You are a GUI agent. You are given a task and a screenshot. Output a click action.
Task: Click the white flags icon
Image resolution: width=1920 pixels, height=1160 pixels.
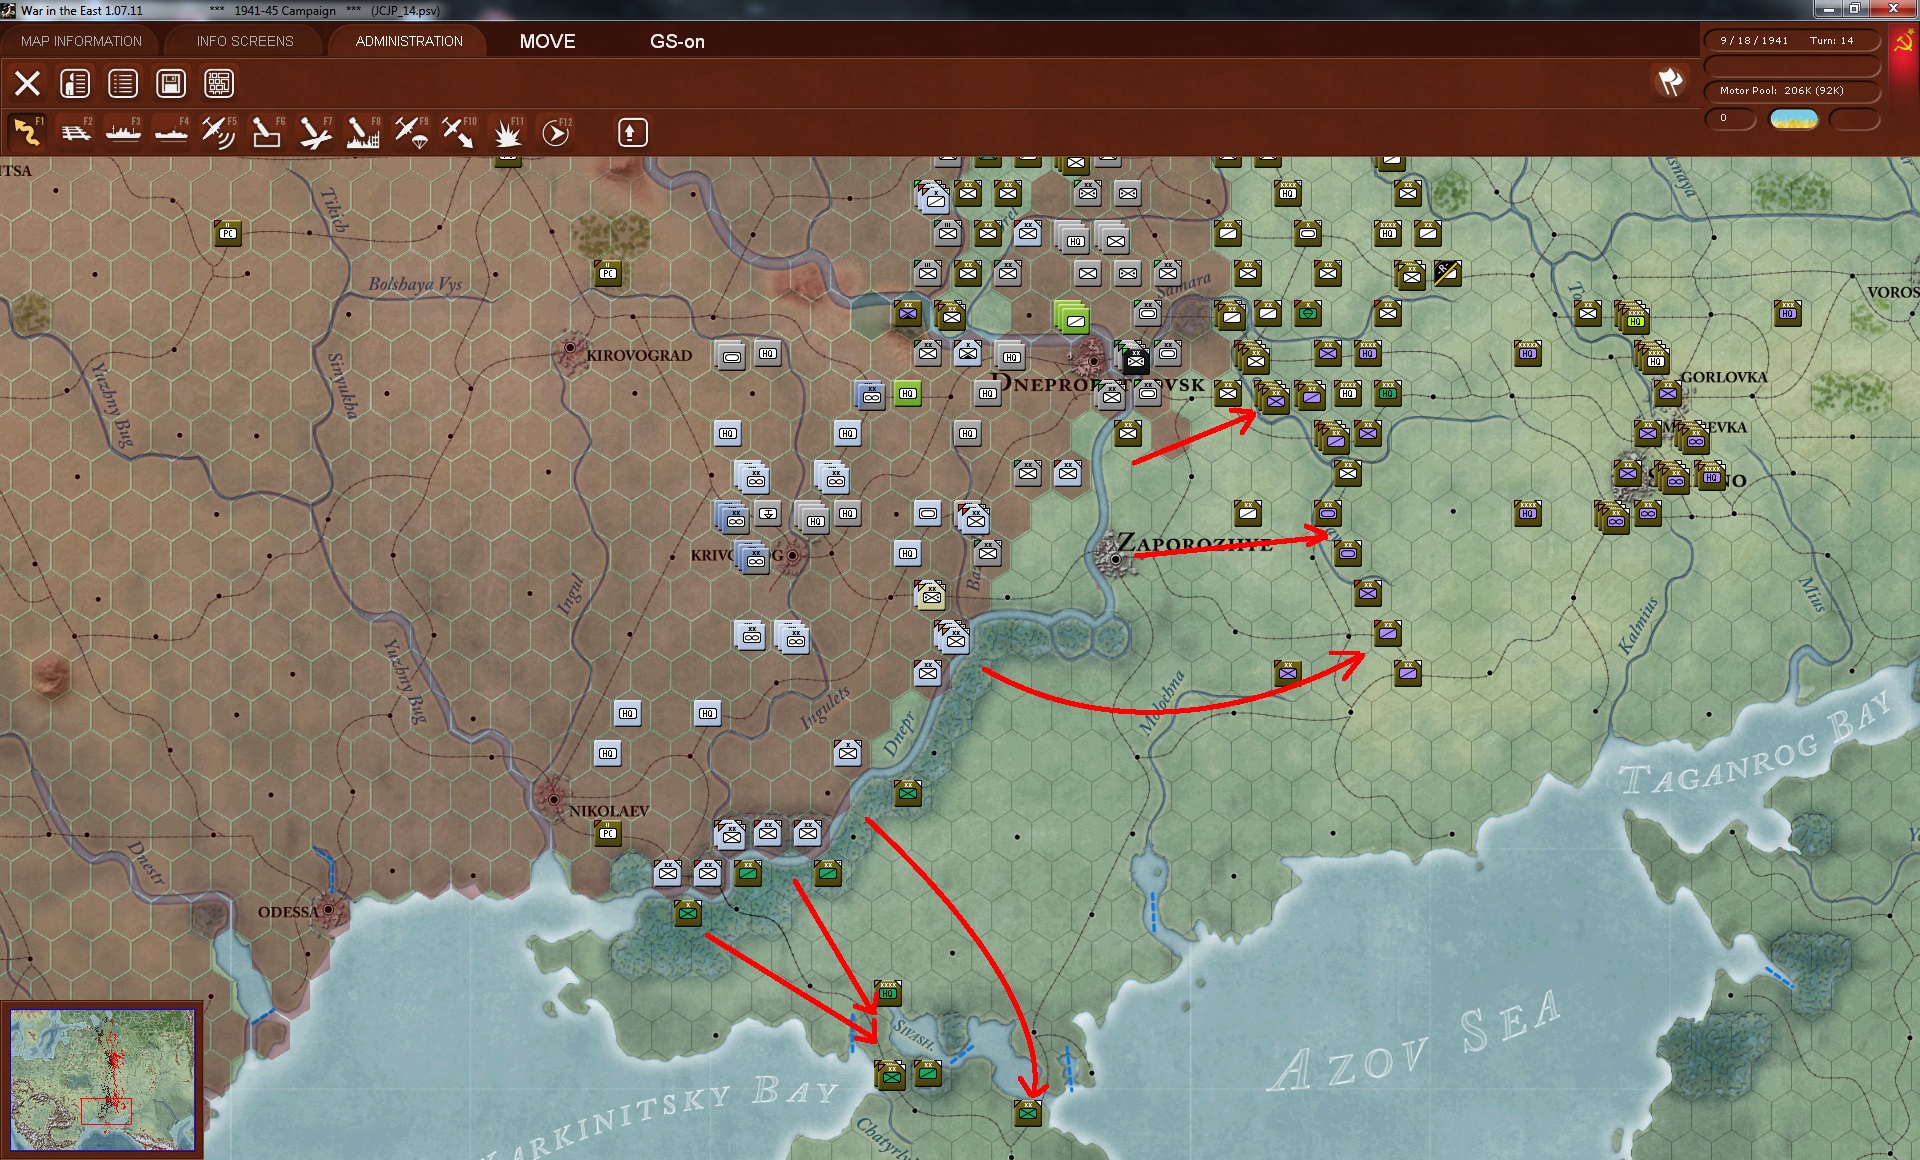point(1670,82)
